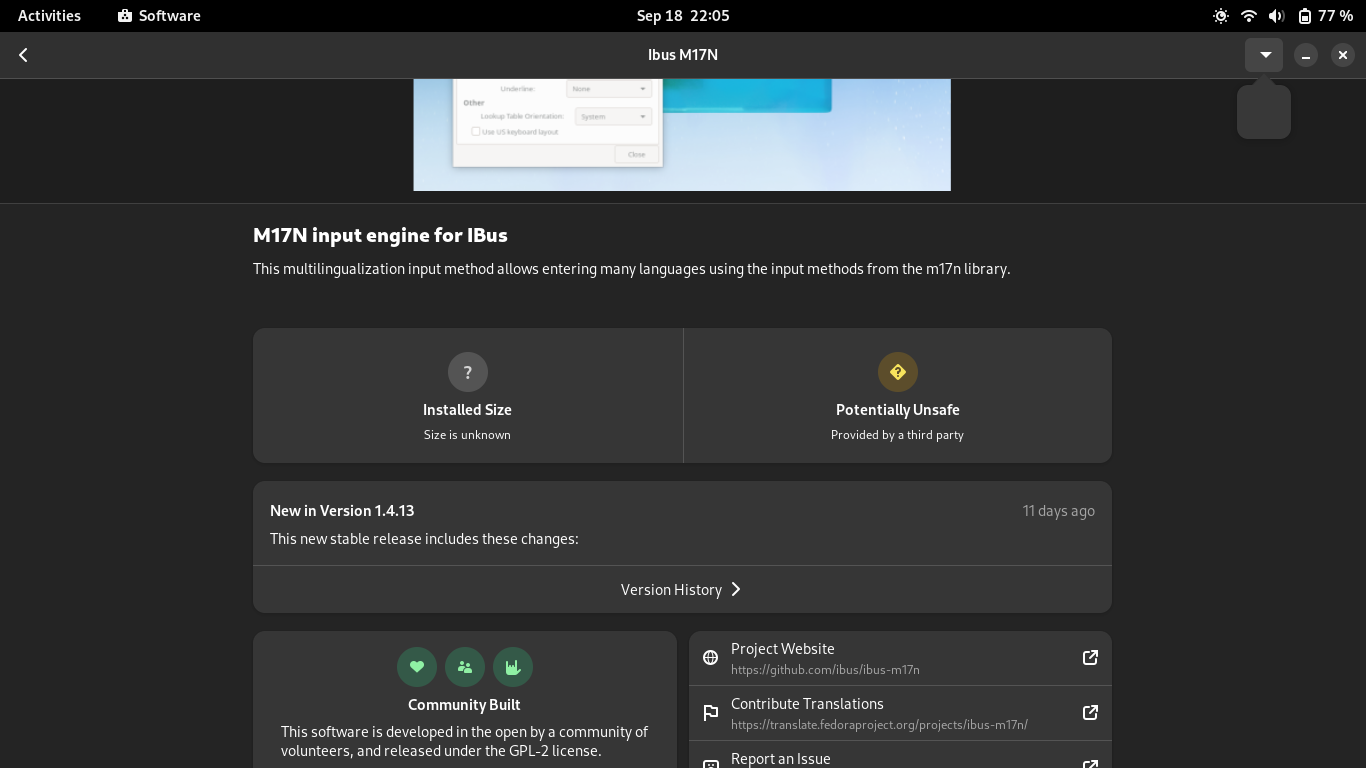Image resolution: width=1366 pixels, height=768 pixels.
Task: Click the battery icon showing 77 %
Action: pos(1305,16)
